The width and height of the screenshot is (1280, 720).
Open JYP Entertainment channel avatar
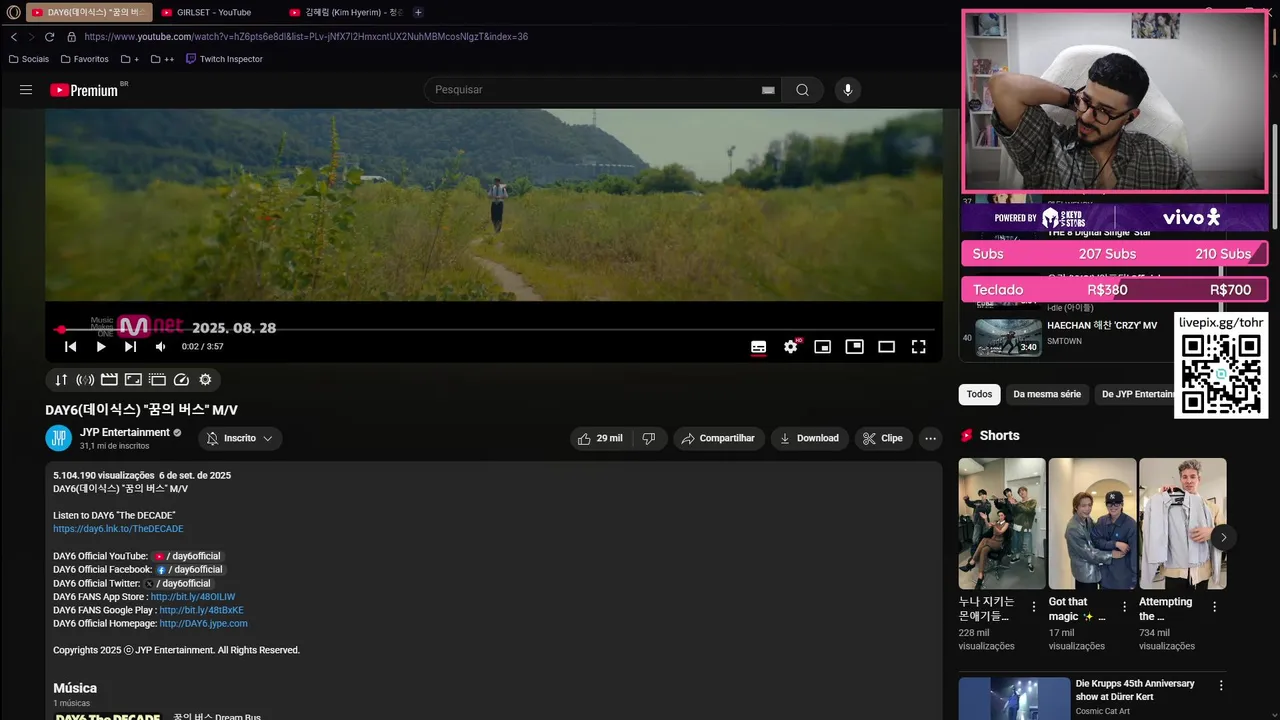(x=59, y=438)
